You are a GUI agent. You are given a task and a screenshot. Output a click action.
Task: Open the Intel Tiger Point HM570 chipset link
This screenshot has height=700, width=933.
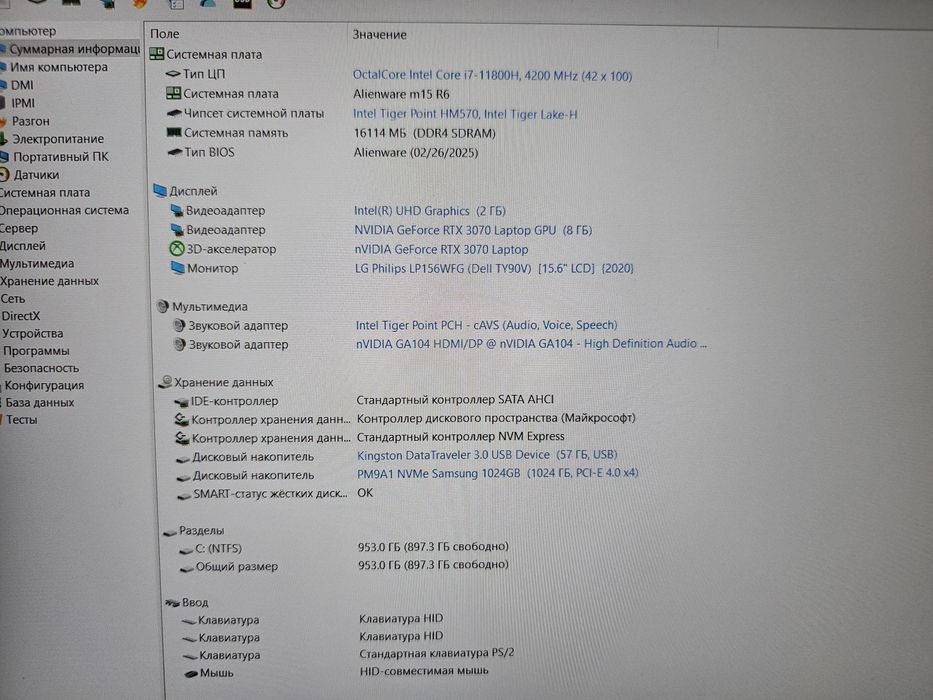point(465,114)
